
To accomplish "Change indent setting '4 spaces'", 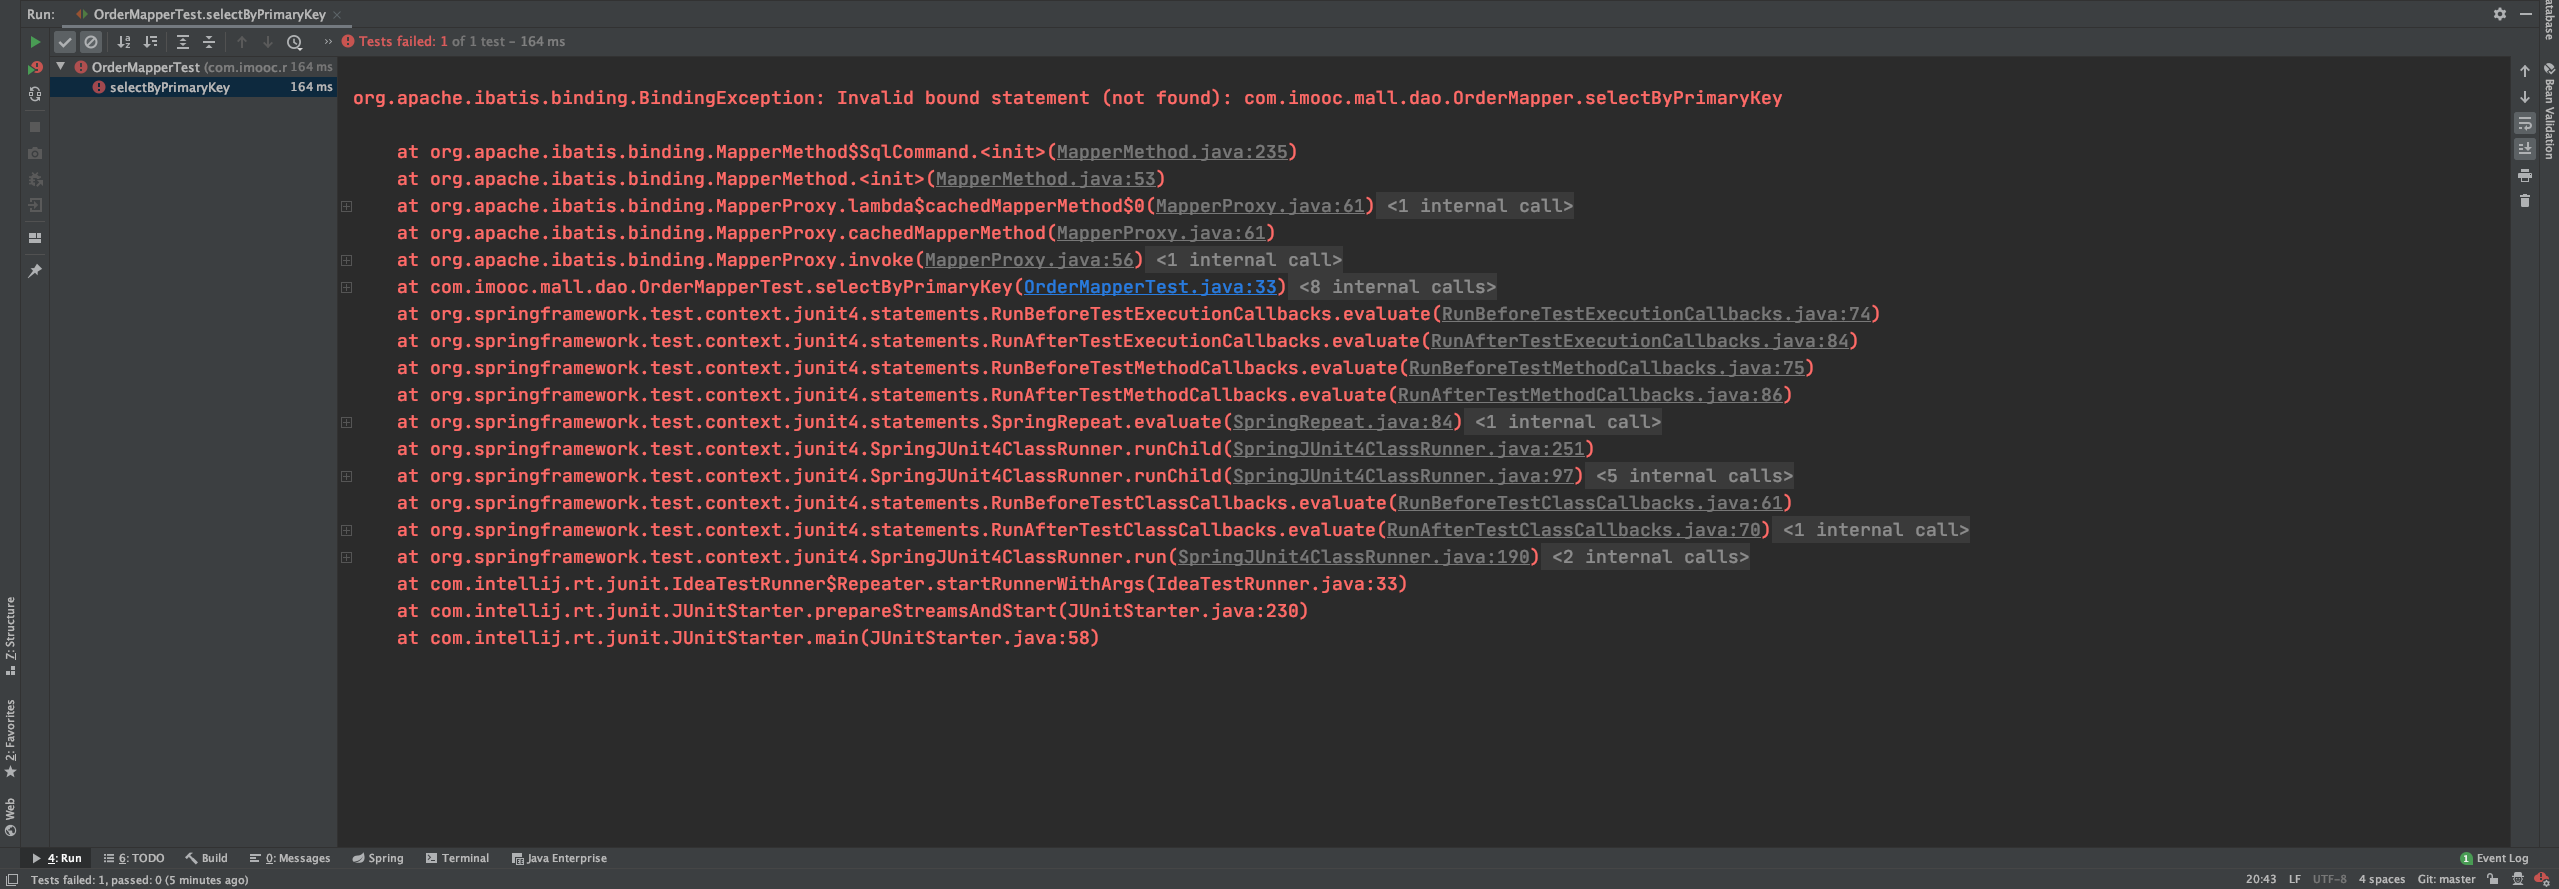I will (x=2381, y=880).
